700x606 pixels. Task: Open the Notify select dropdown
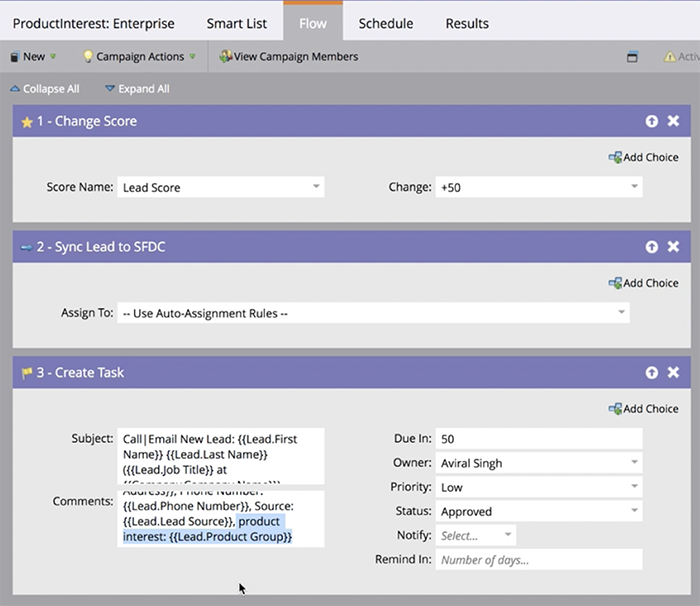click(x=475, y=535)
